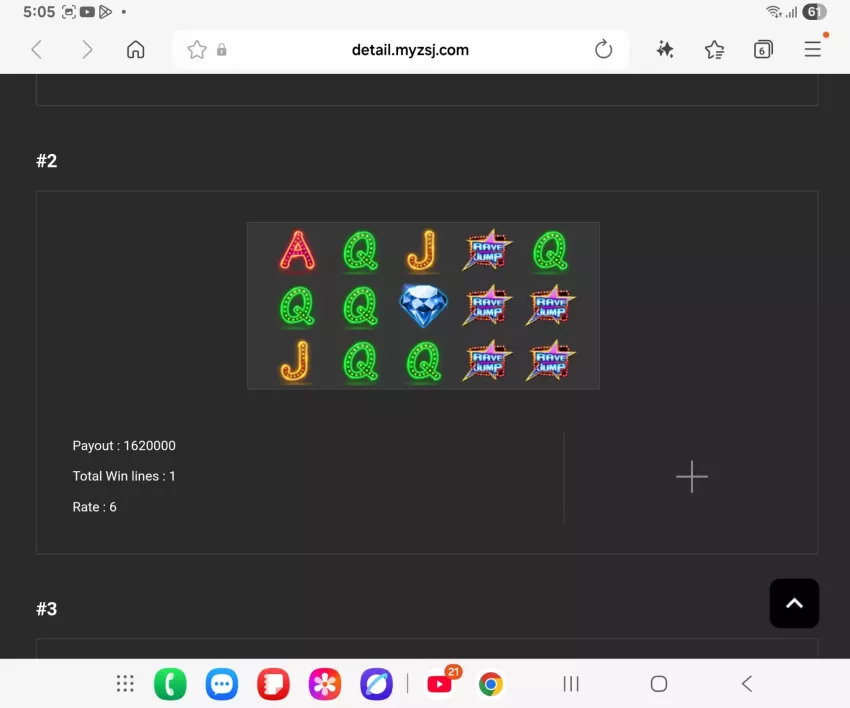Image resolution: width=850 pixels, height=708 pixels.
Task: Launch the Messages app
Action: pyautogui.click(x=222, y=684)
